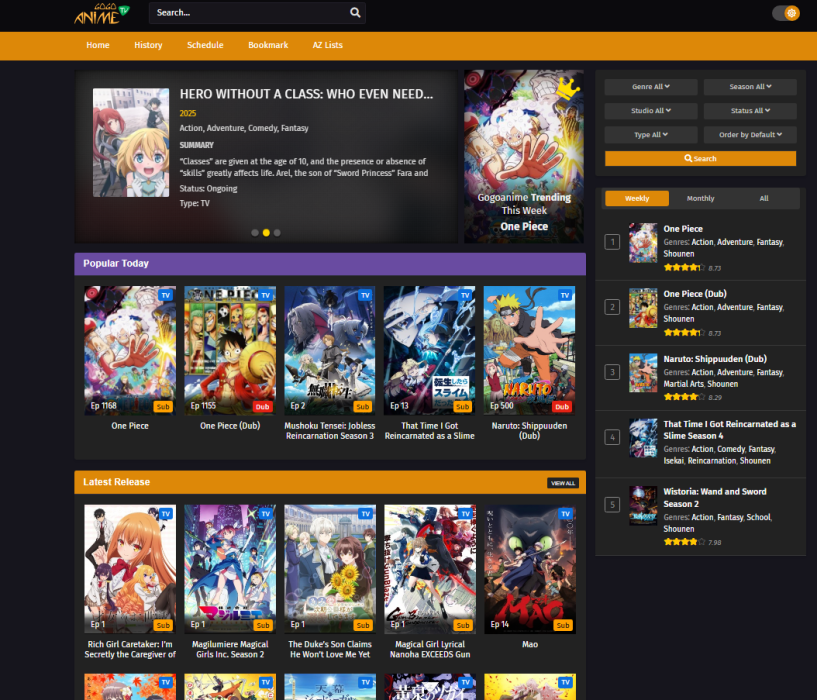Image resolution: width=817 pixels, height=700 pixels.
Task: Open the Mushoku Tensei Jobless Reincarnation title link
Action: click(330, 431)
